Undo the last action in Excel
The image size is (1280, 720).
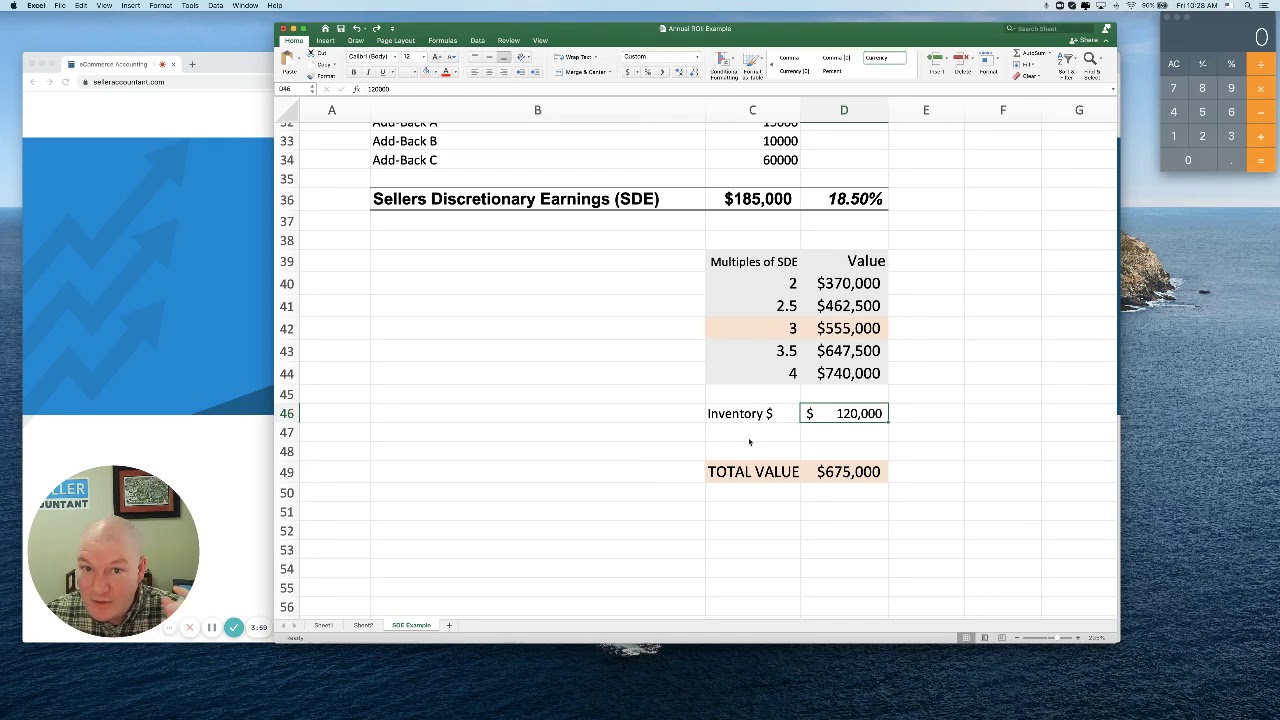(356, 28)
